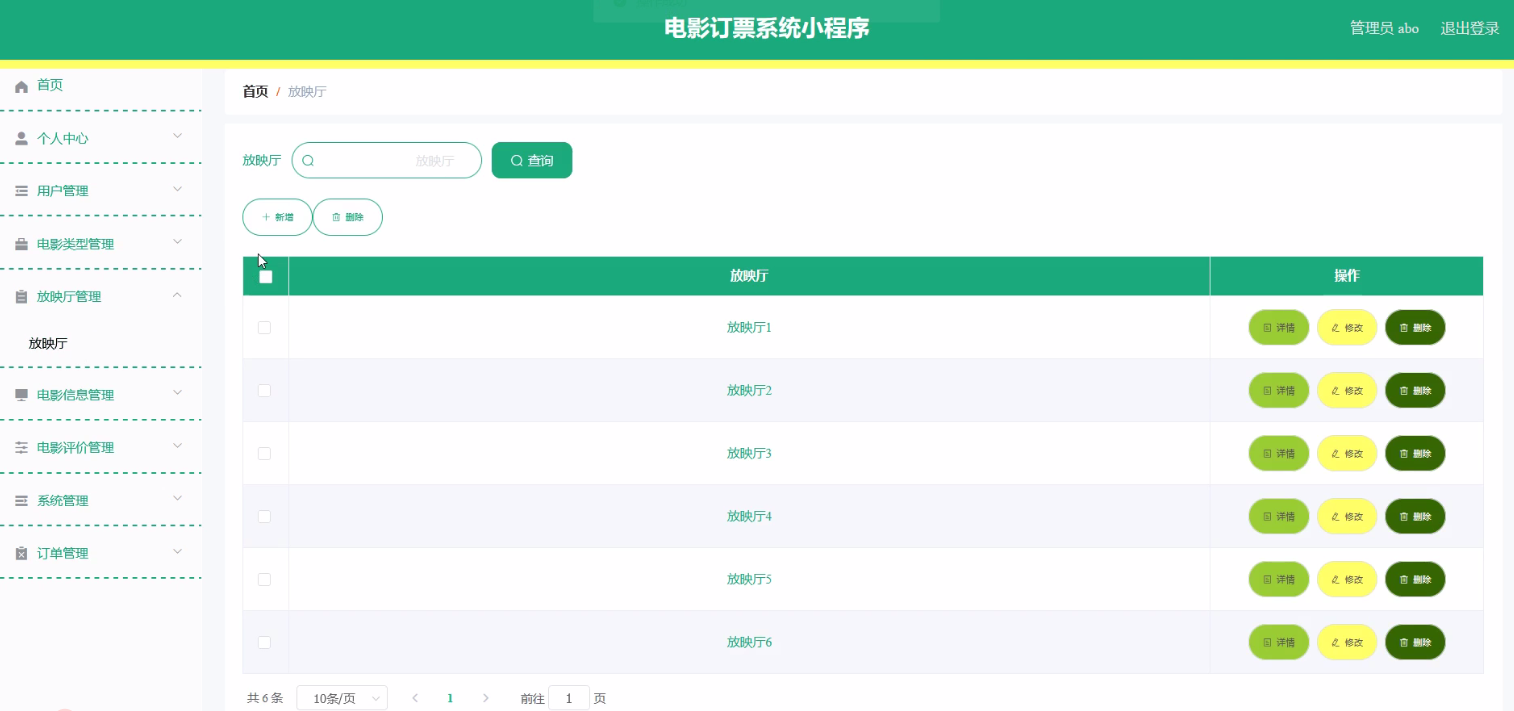Expand the 用户管理 menu chevron
The height and width of the screenshot is (711, 1514).
pos(178,189)
